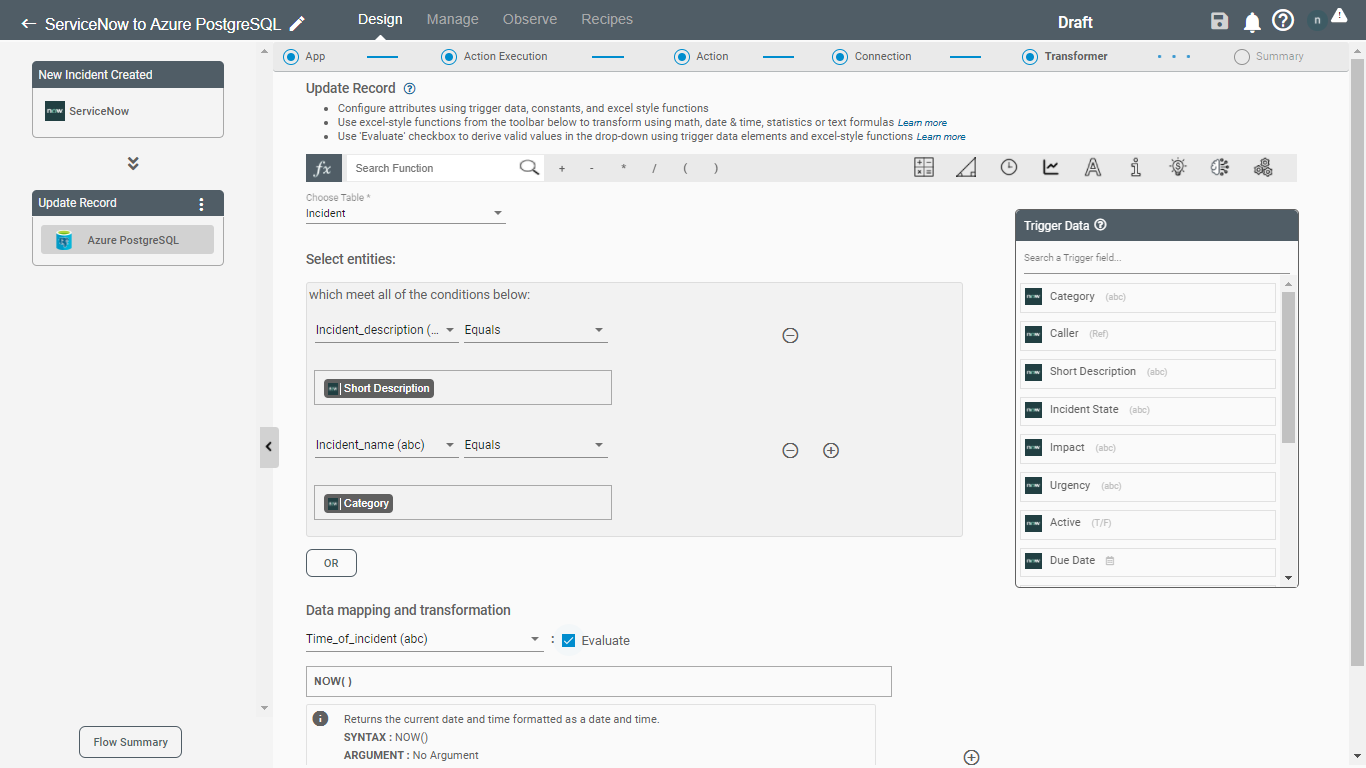
Task: Open the Trigger Data help icon
Action: click(x=1101, y=225)
